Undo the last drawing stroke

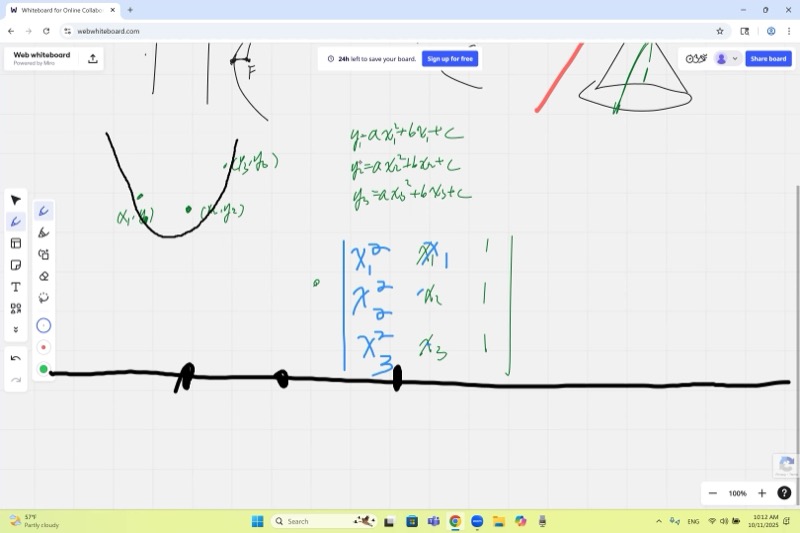coord(16,358)
